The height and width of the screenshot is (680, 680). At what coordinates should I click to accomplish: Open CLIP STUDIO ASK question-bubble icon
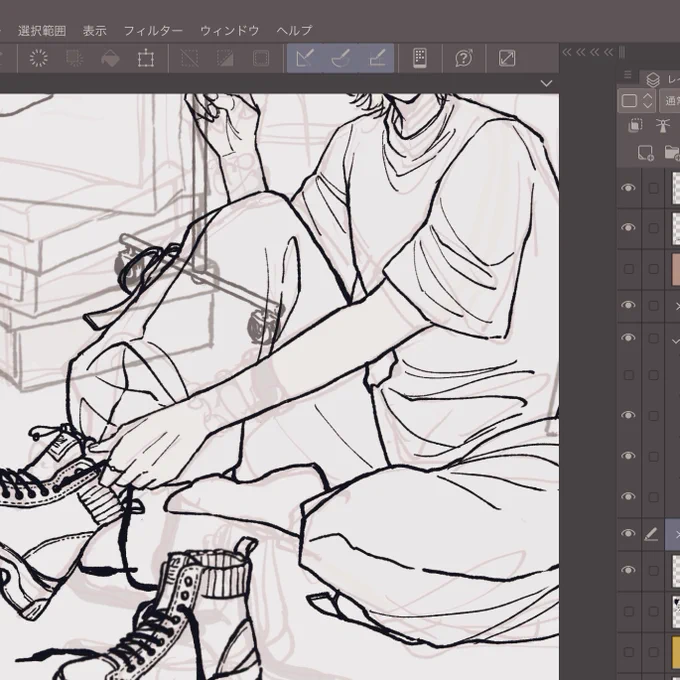click(x=464, y=58)
